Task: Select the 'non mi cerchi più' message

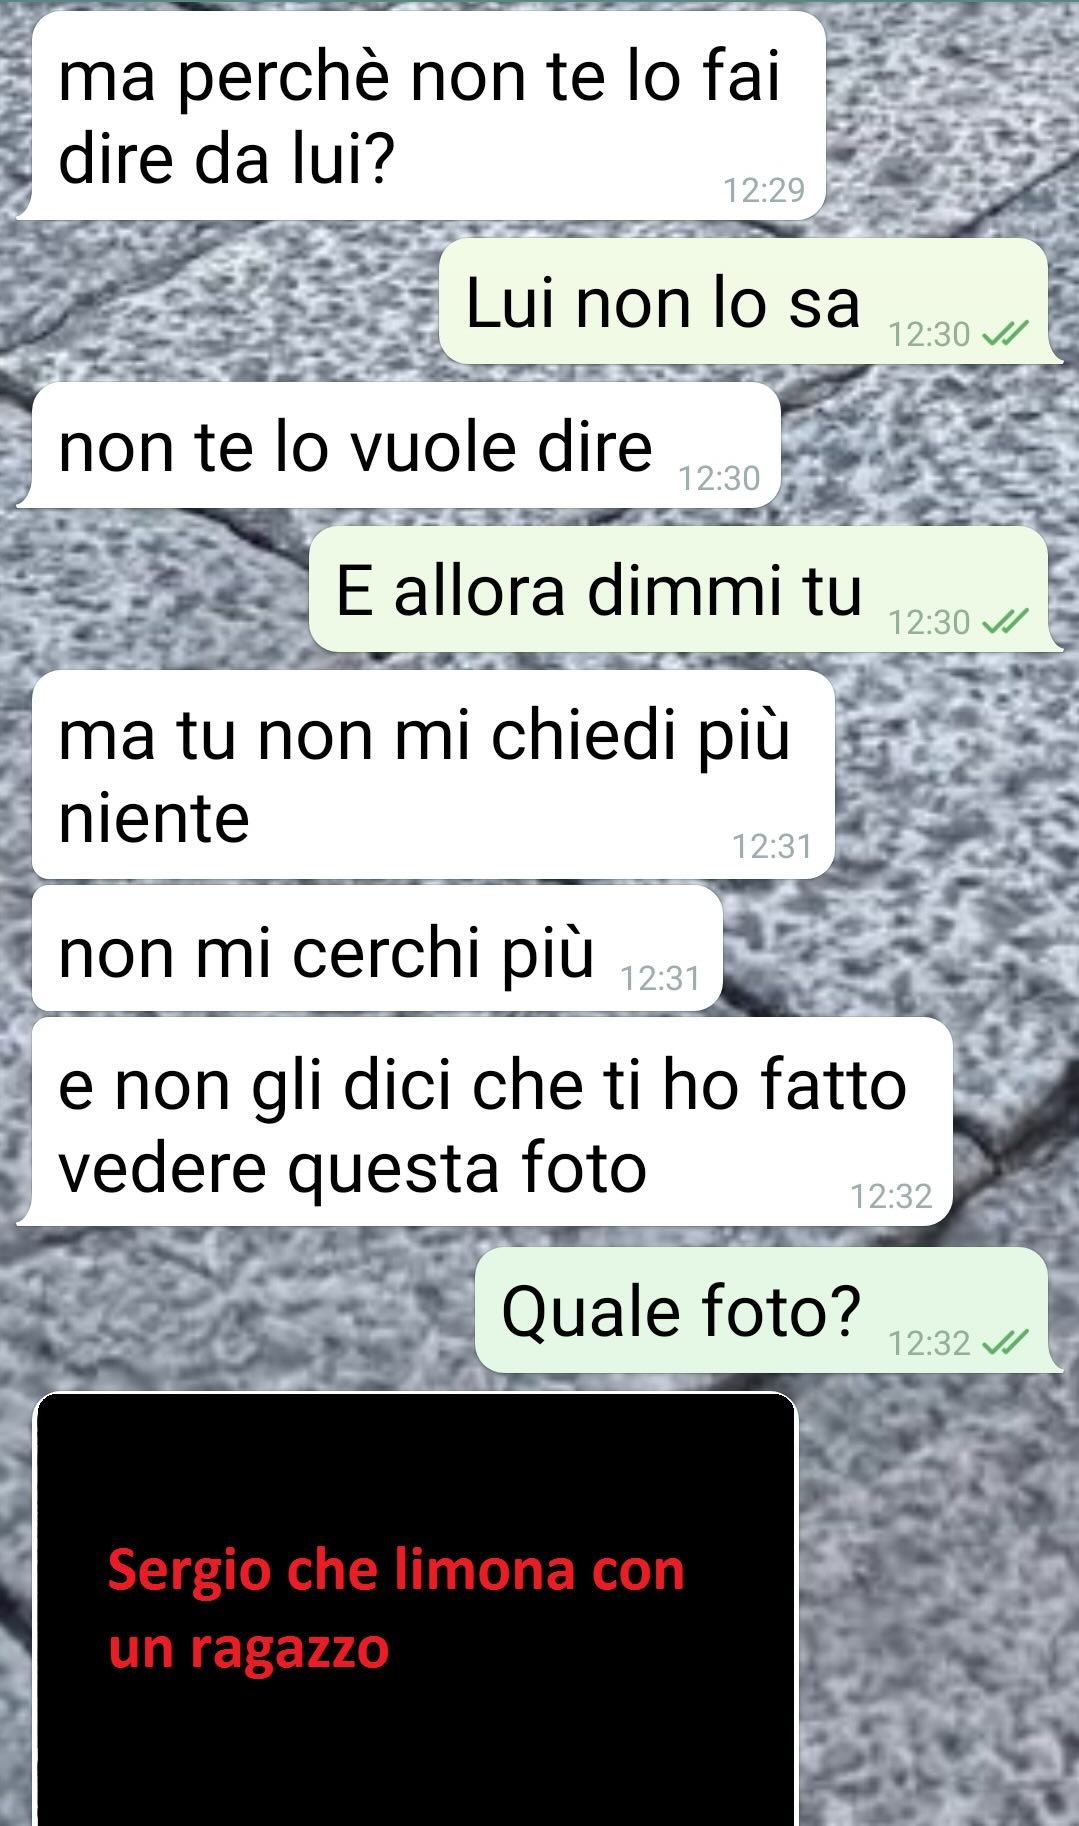Action: coord(377,948)
